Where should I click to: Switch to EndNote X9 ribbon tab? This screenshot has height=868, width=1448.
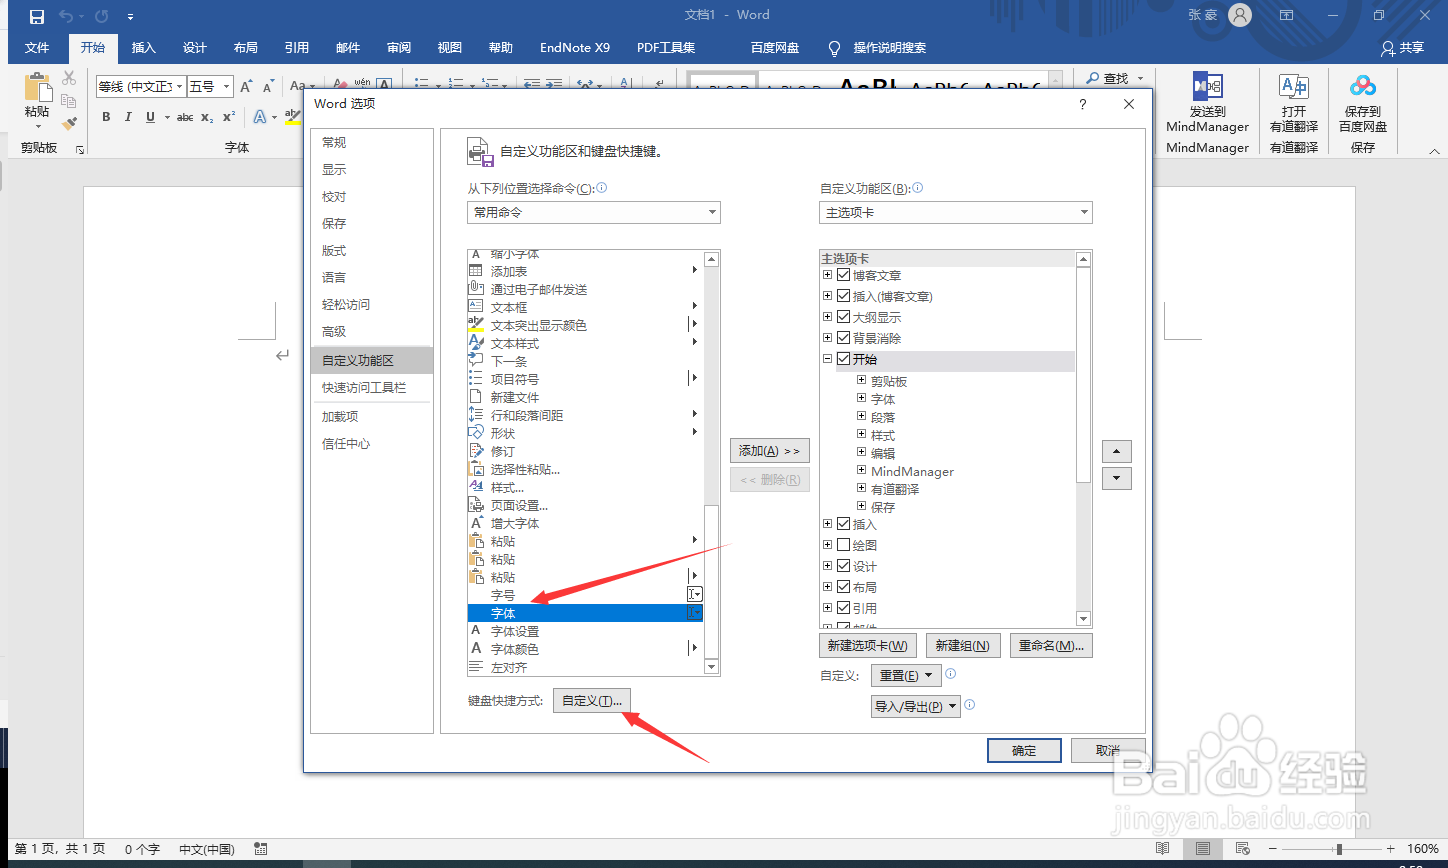click(x=575, y=47)
